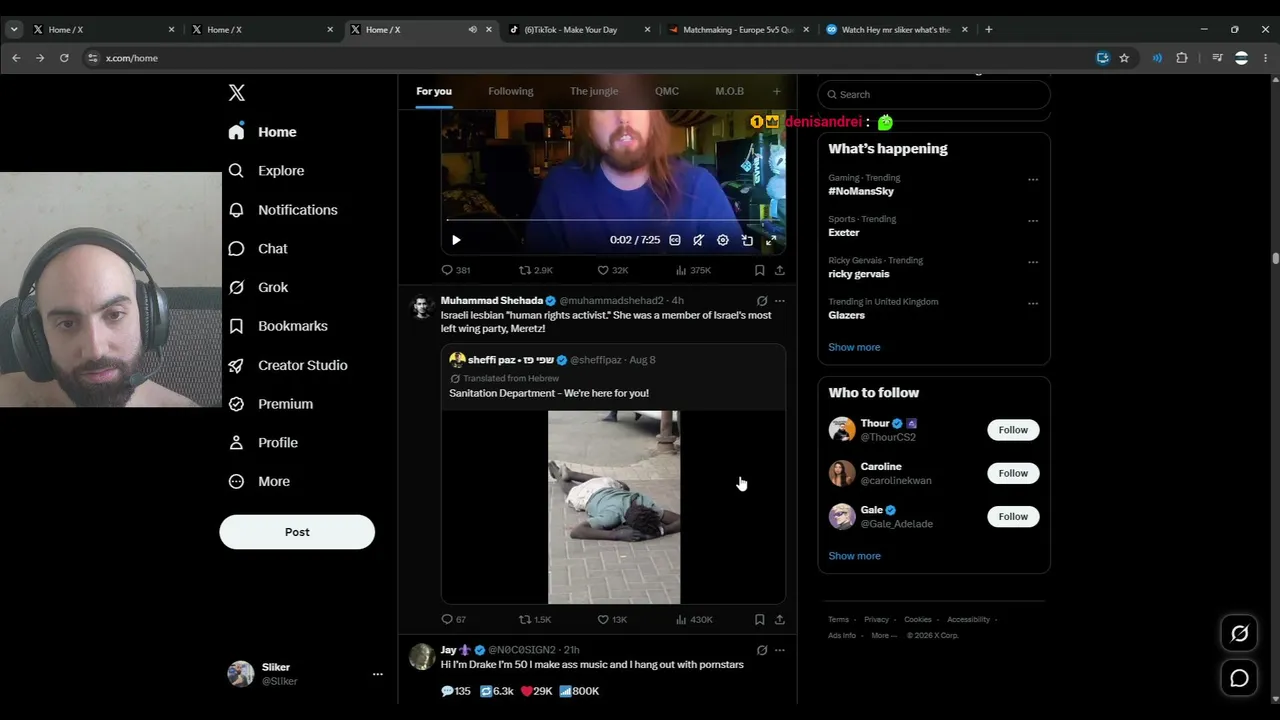Enter fullscreen on the video
The height and width of the screenshot is (720, 1280).
[771, 240]
